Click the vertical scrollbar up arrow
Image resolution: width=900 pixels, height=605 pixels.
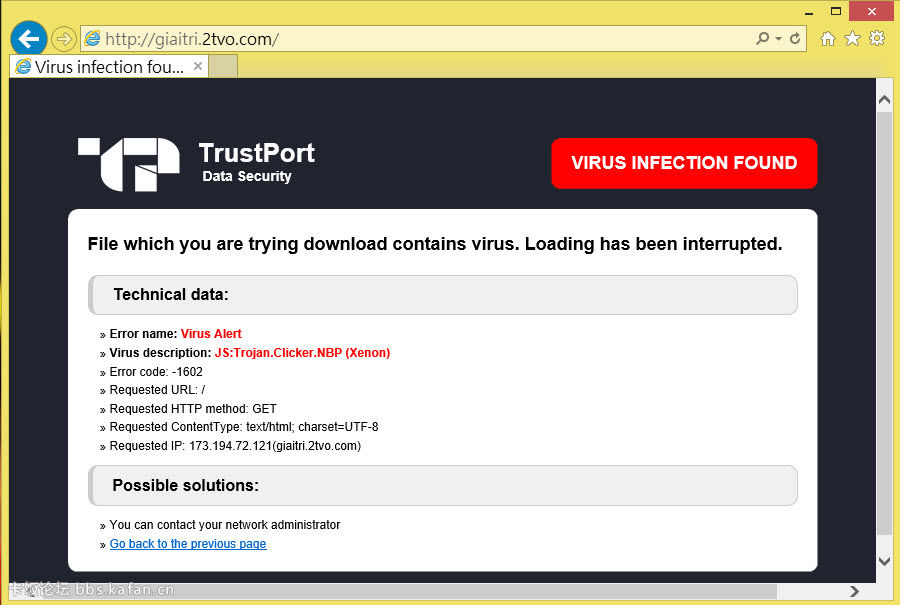[884, 99]
